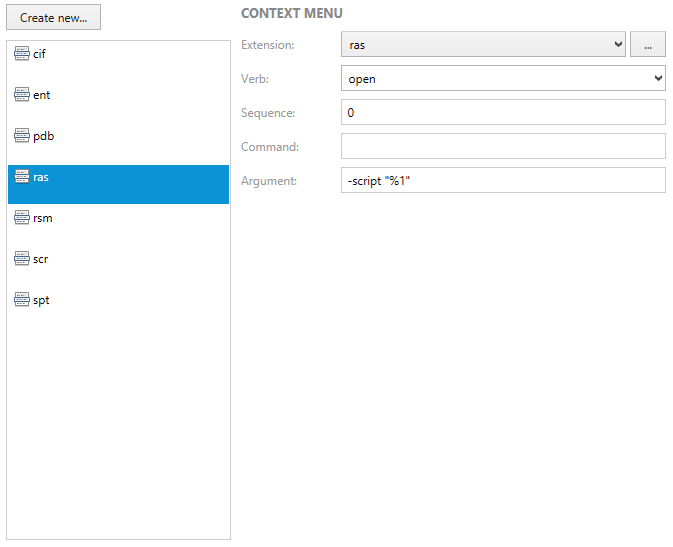Click into the Sequence field
Viewport: 673px width, 547px height.
pos(503,113)
